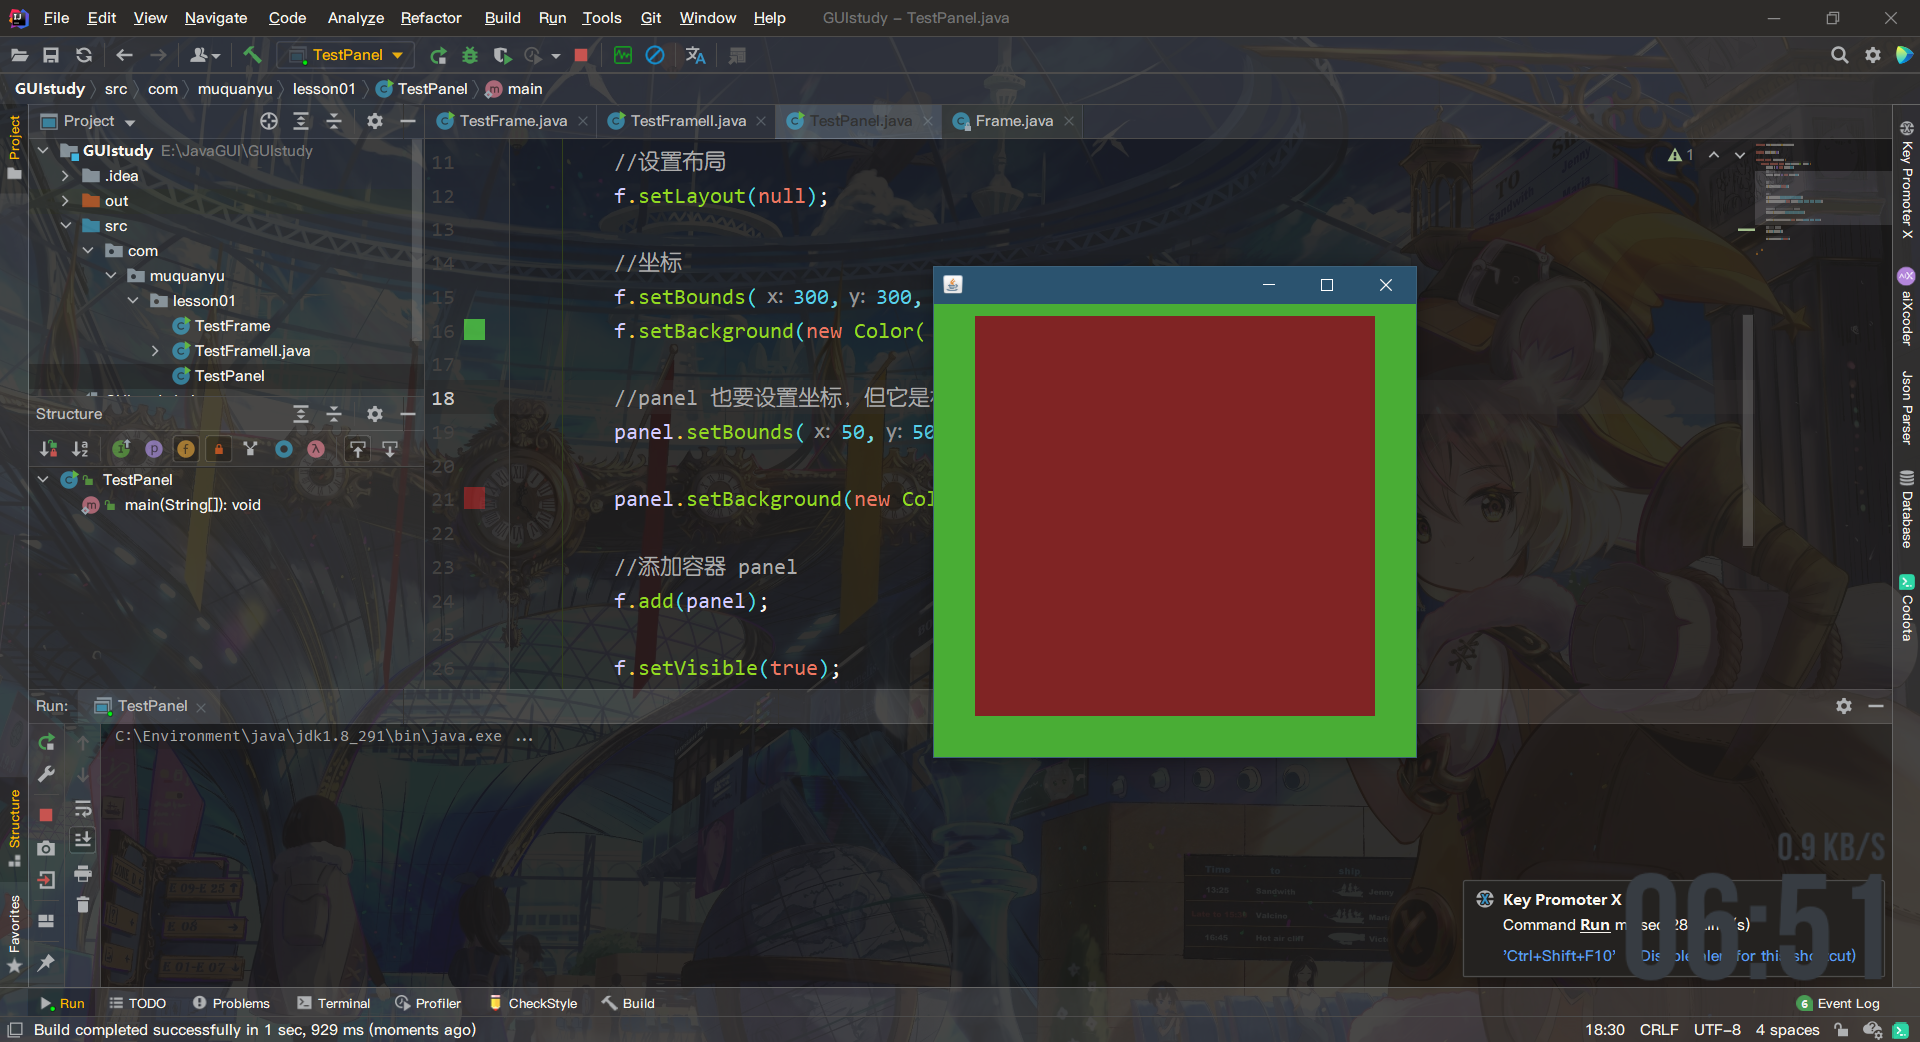Clear console with trash icon
Screen dimensions: 1920x1042
click(x=83, y=904)
